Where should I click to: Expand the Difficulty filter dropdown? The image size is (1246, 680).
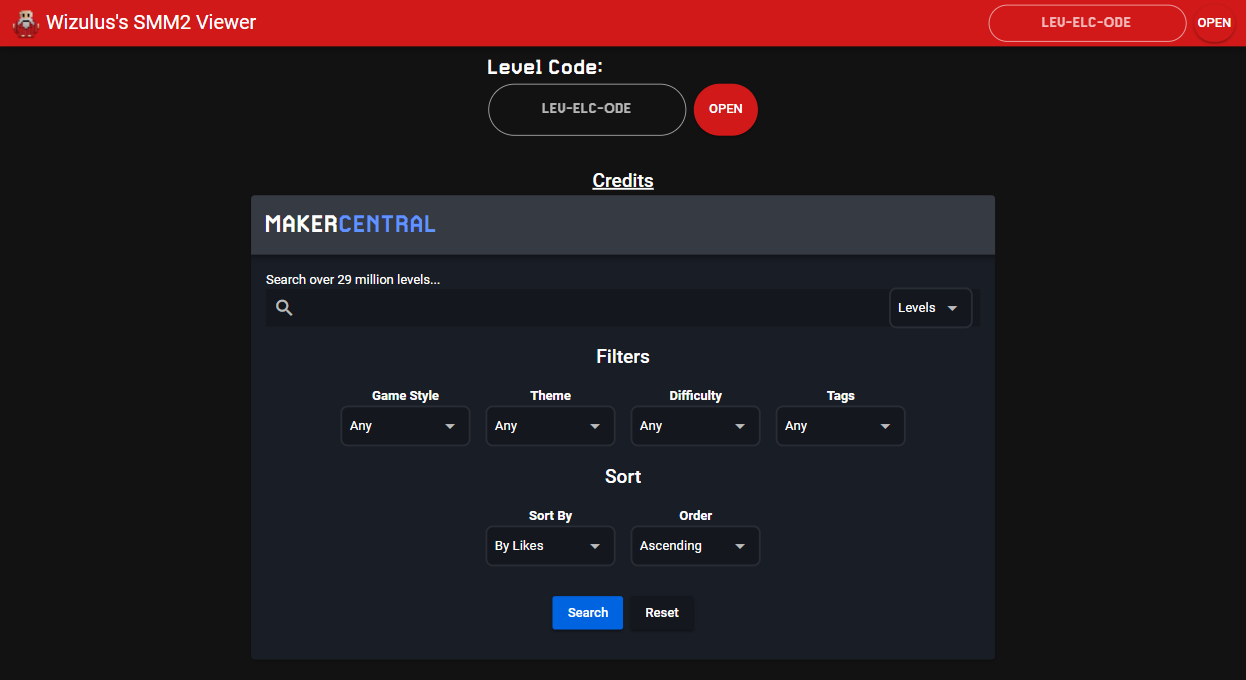[695, 426]
